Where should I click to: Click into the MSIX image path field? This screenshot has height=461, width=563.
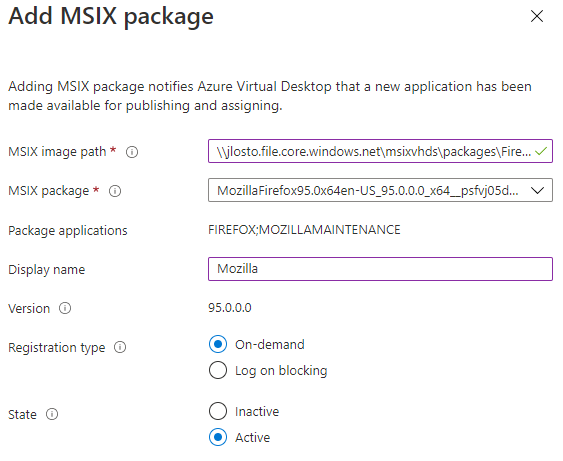pyautogui.click(x=380, y=151)
